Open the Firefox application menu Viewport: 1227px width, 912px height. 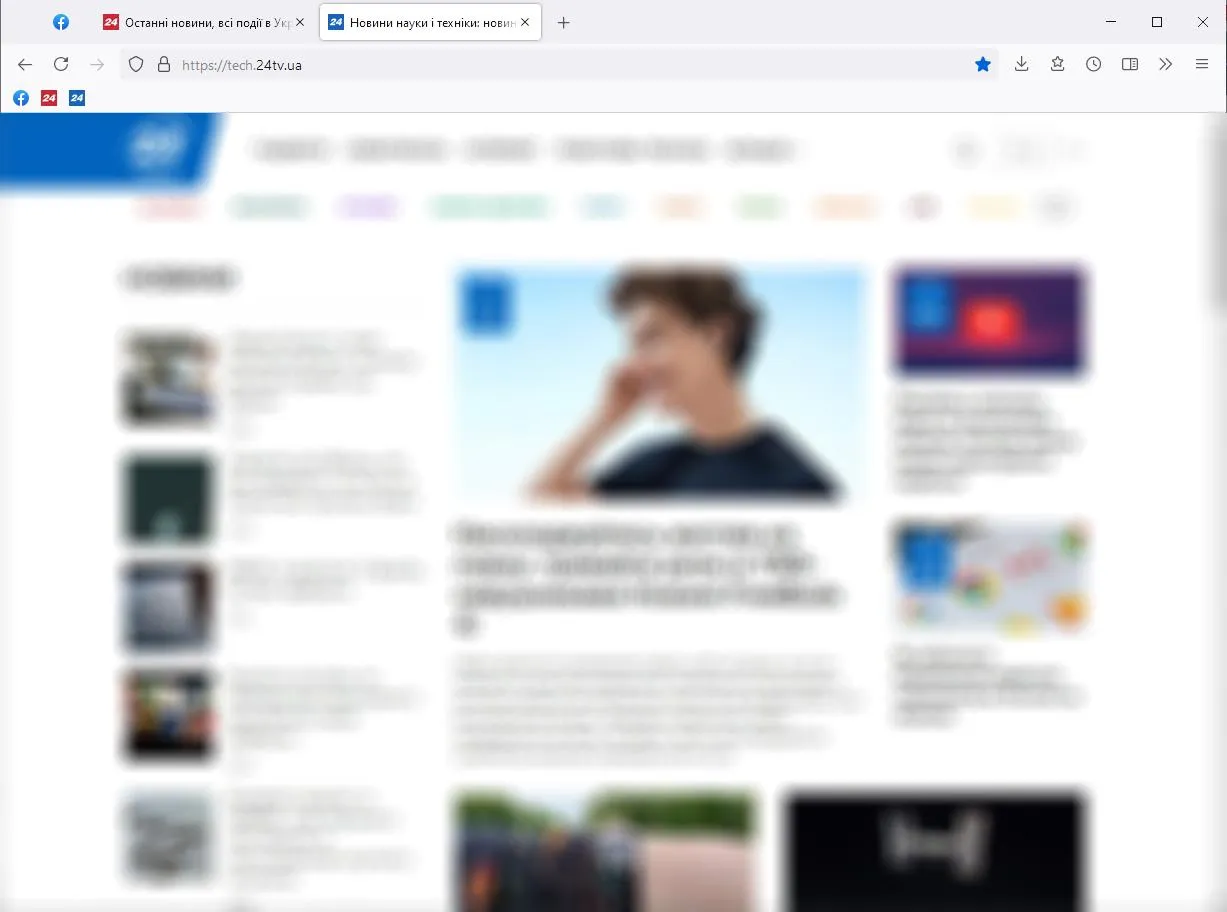1201,64
